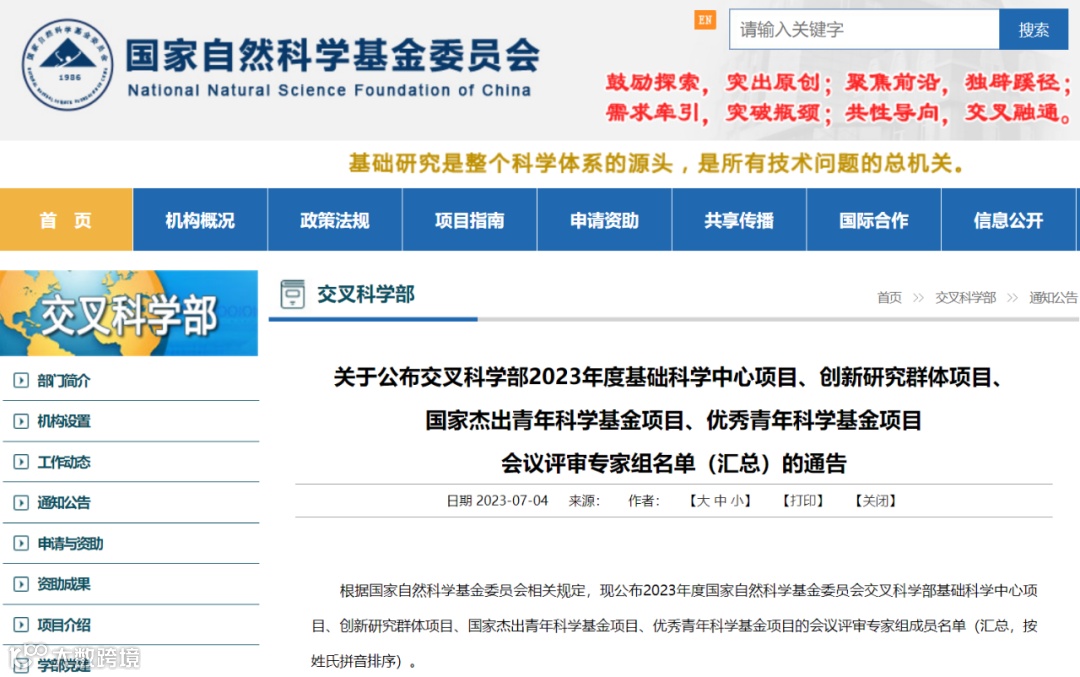Open the 国际合作 menu item
Screen dimensions: 1080x677
pos(873,220)
